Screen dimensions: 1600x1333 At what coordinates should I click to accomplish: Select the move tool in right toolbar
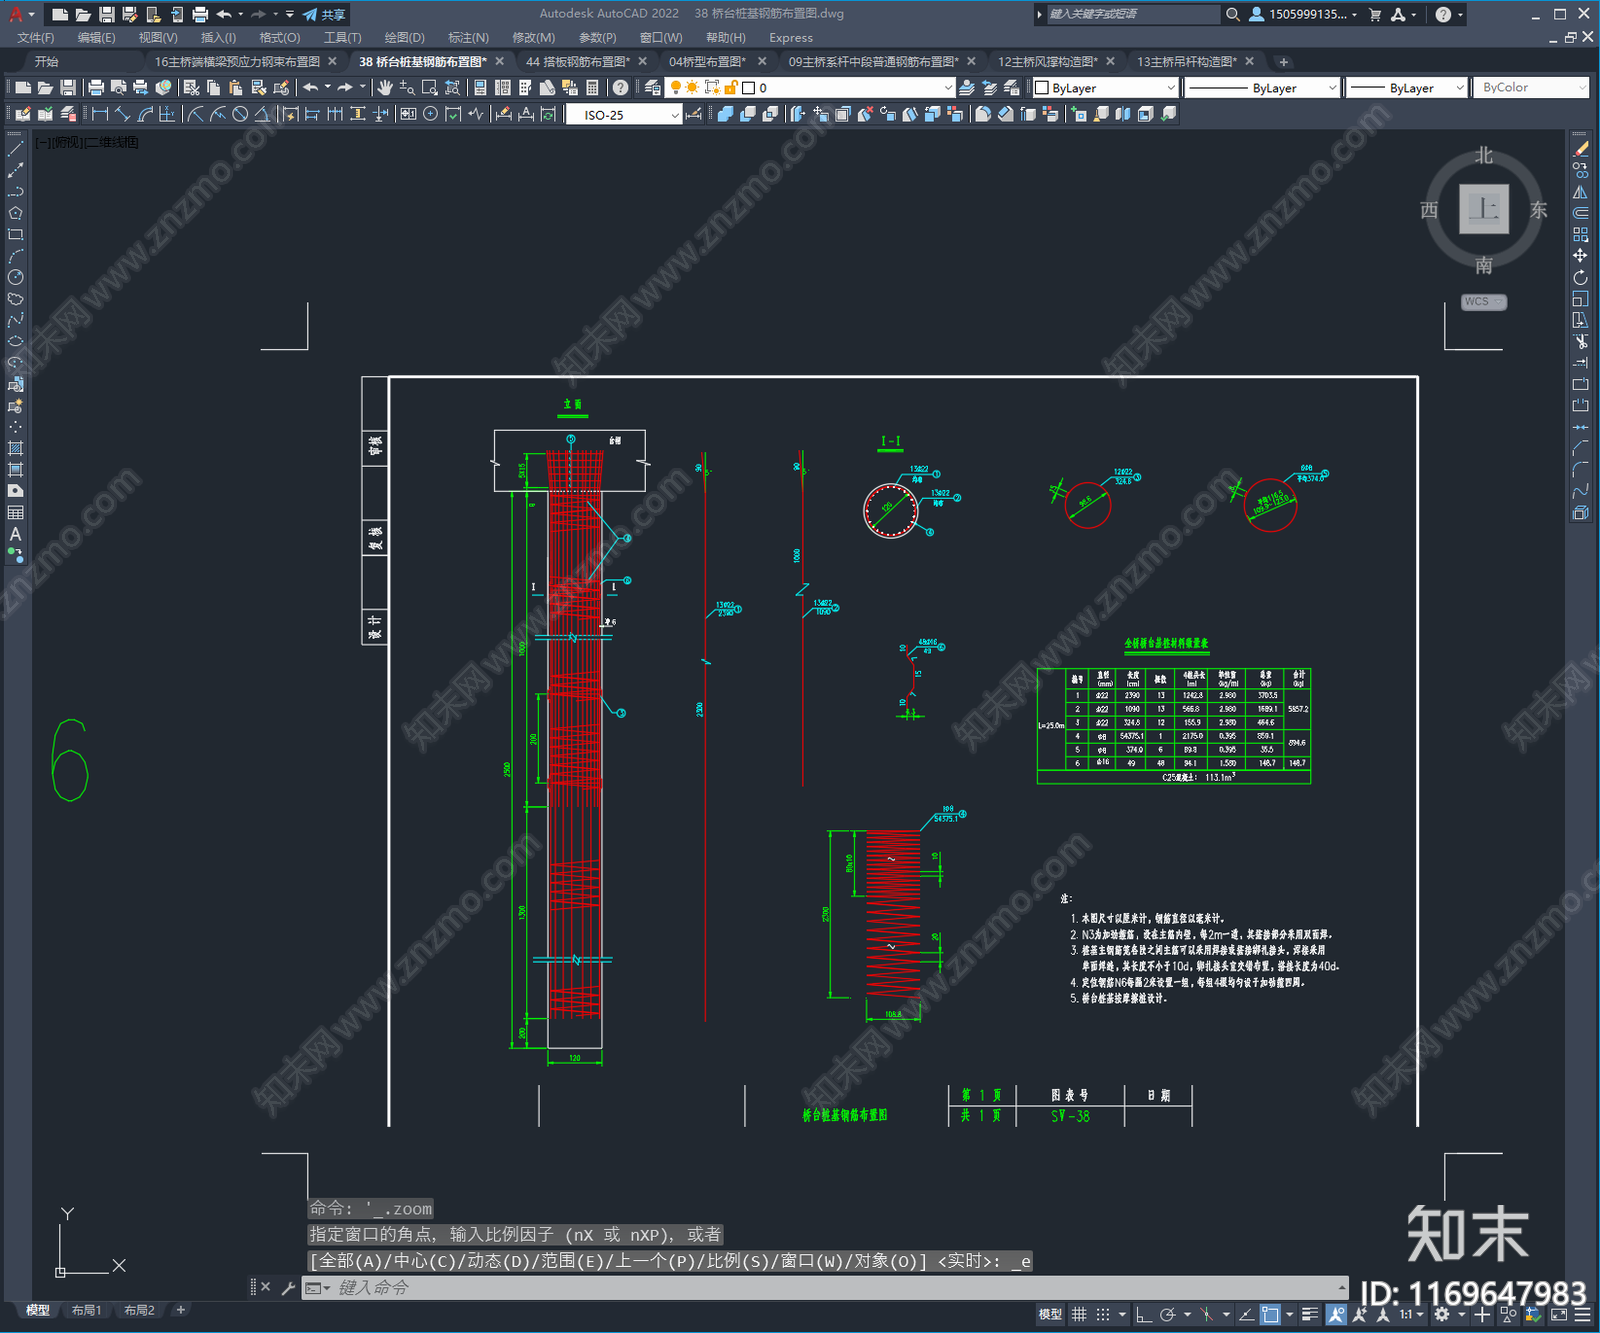point(1580,256)
